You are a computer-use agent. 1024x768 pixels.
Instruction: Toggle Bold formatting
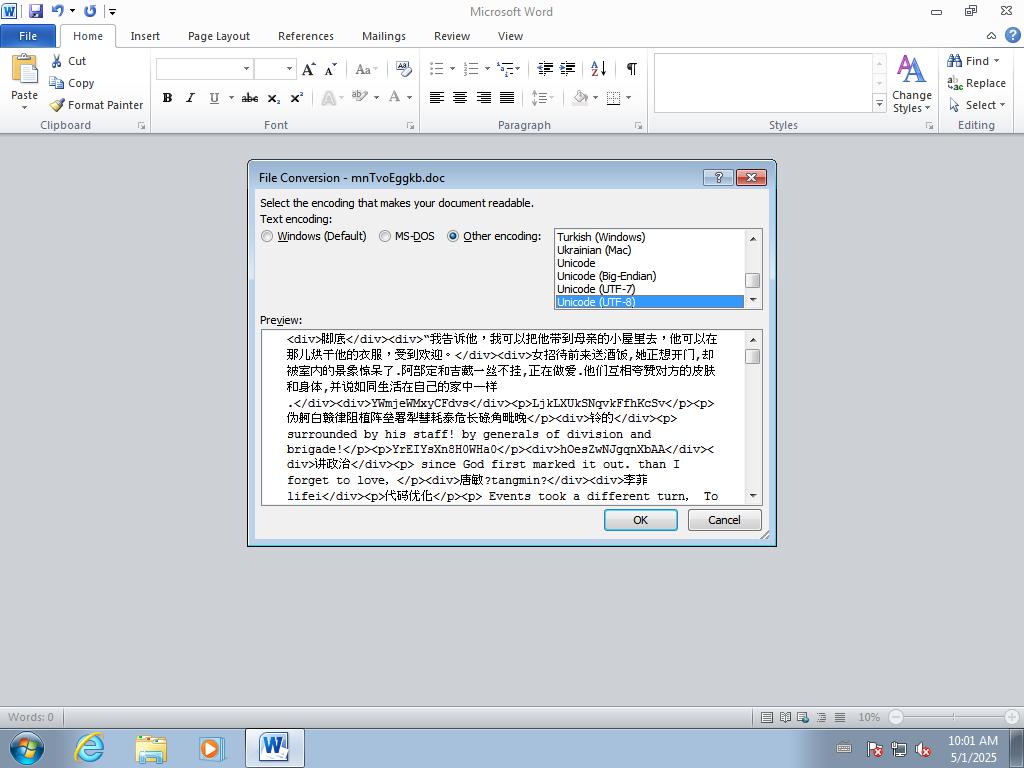[167, 98]
